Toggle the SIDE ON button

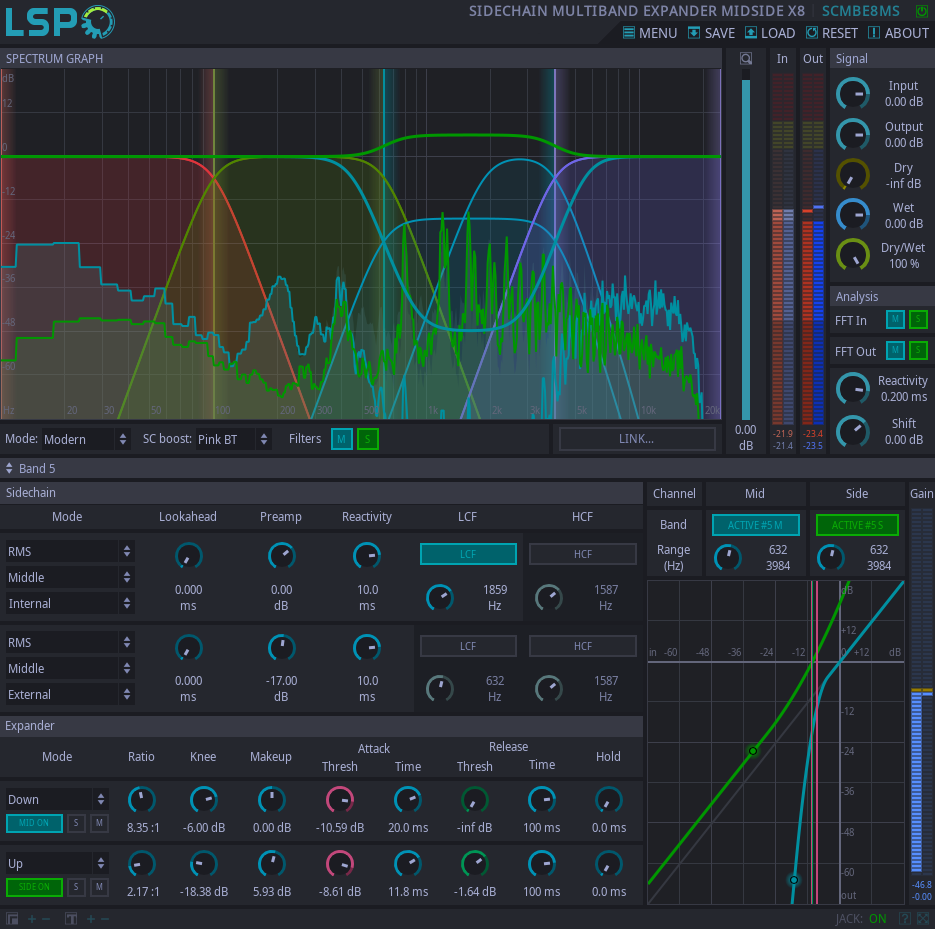34,887
